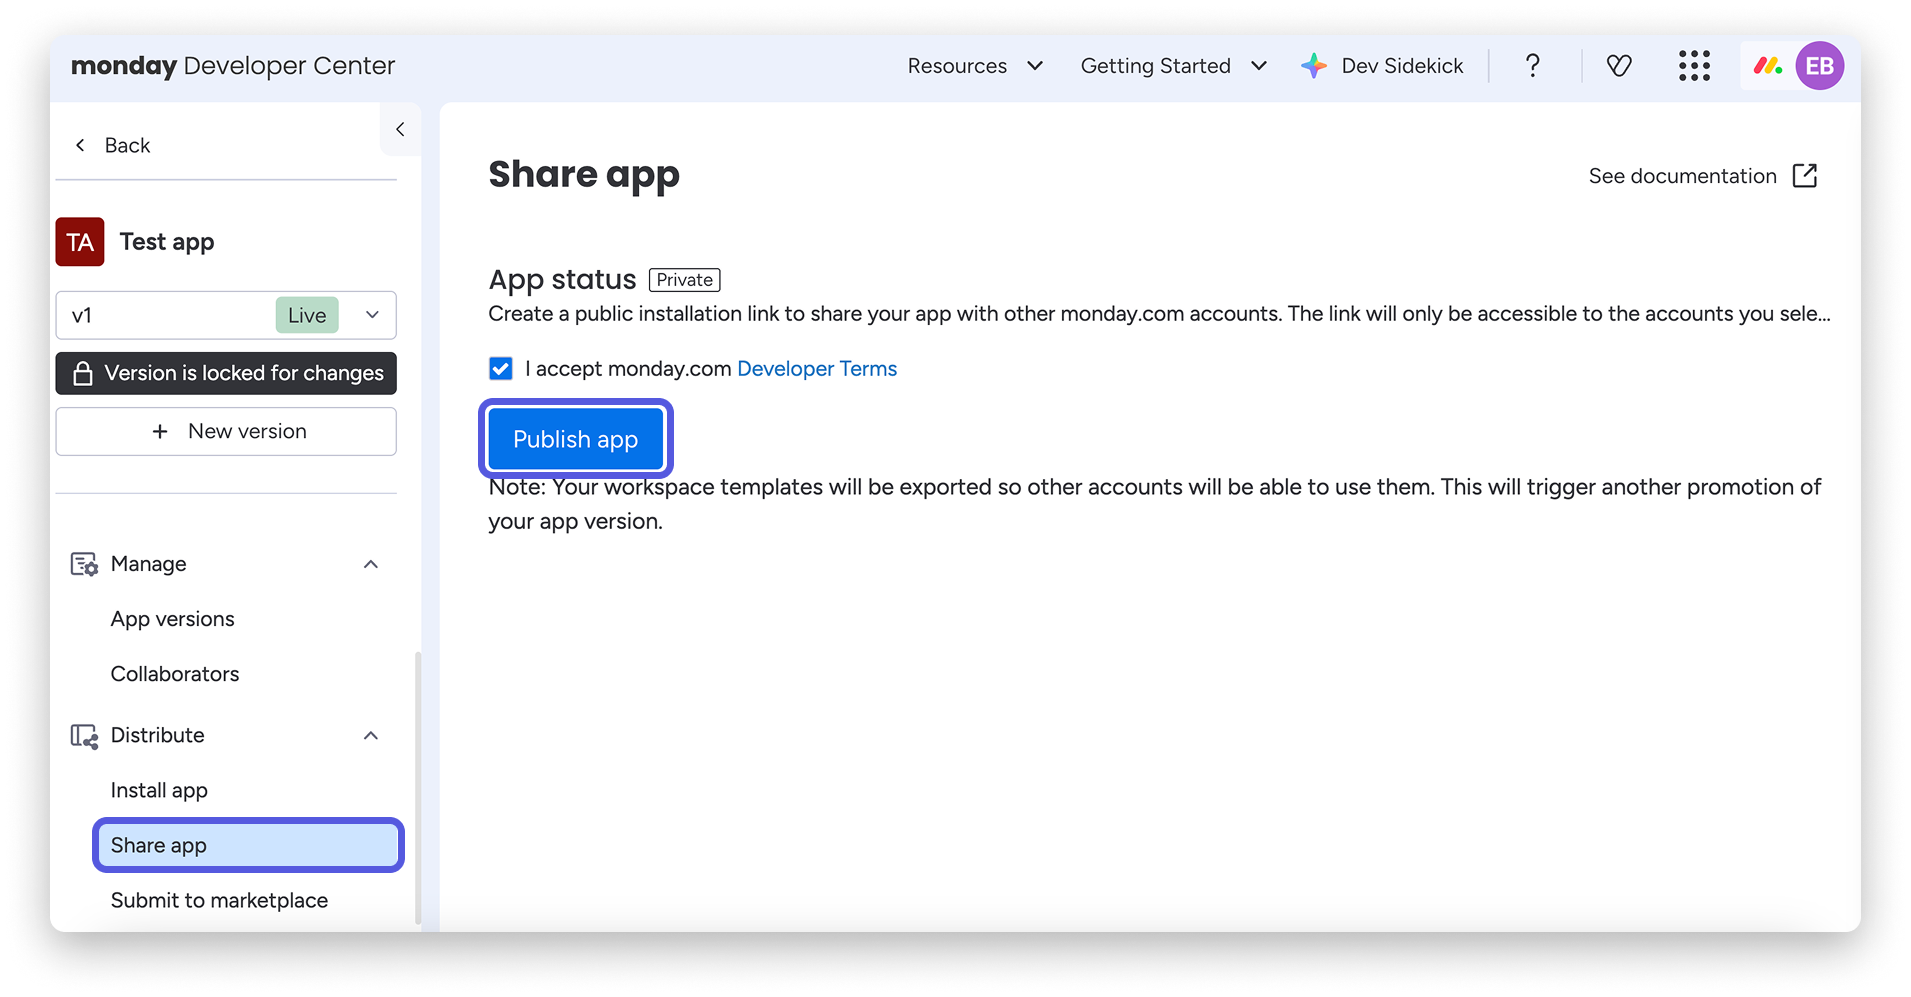Open the v1 version selector dropdown

coord(226,316)
